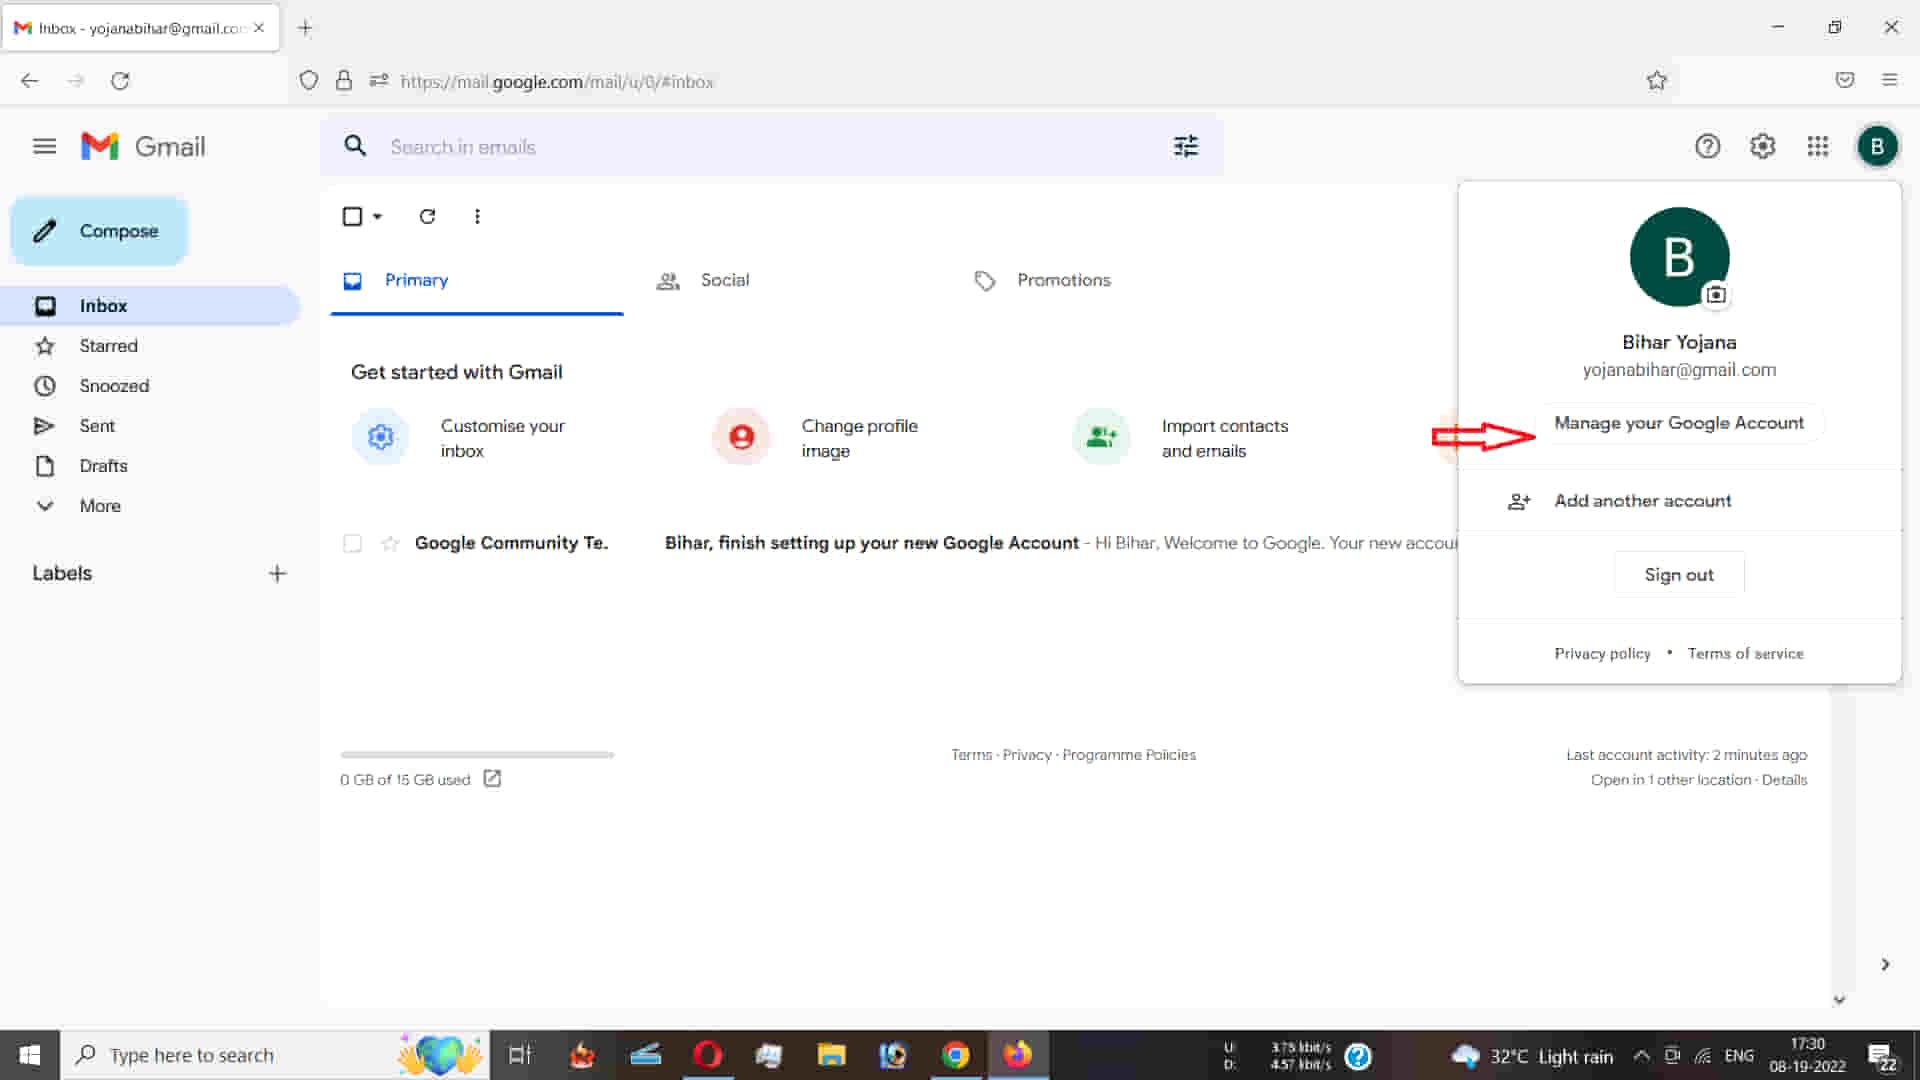Open Terms of service link
Image resolution: width=1920 pixels, height=1080 pixels.
[x=1745, y=653]
